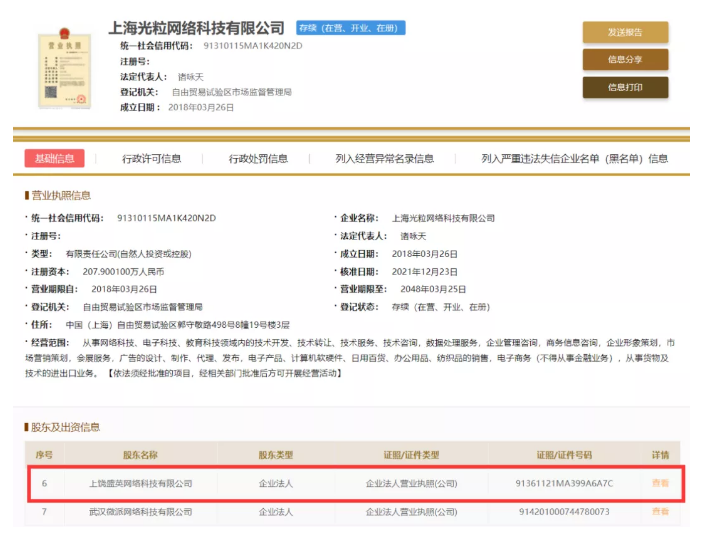Click header registration authority 自由贸易试验区市场监督管理局
This screenshot has height=542, width=711.
pyautogui.click(x=232, y=92)
